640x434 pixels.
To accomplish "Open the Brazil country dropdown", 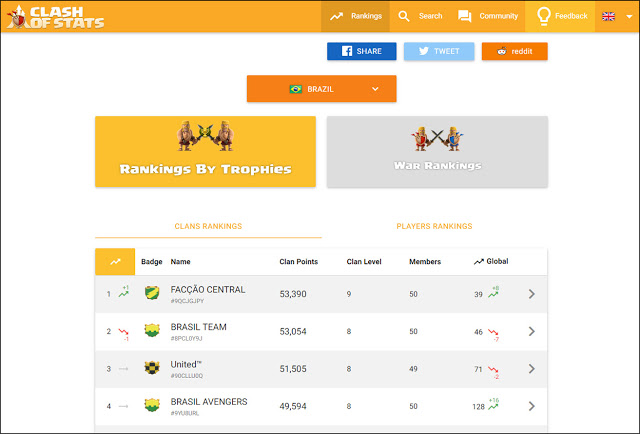I will point(322,89).
